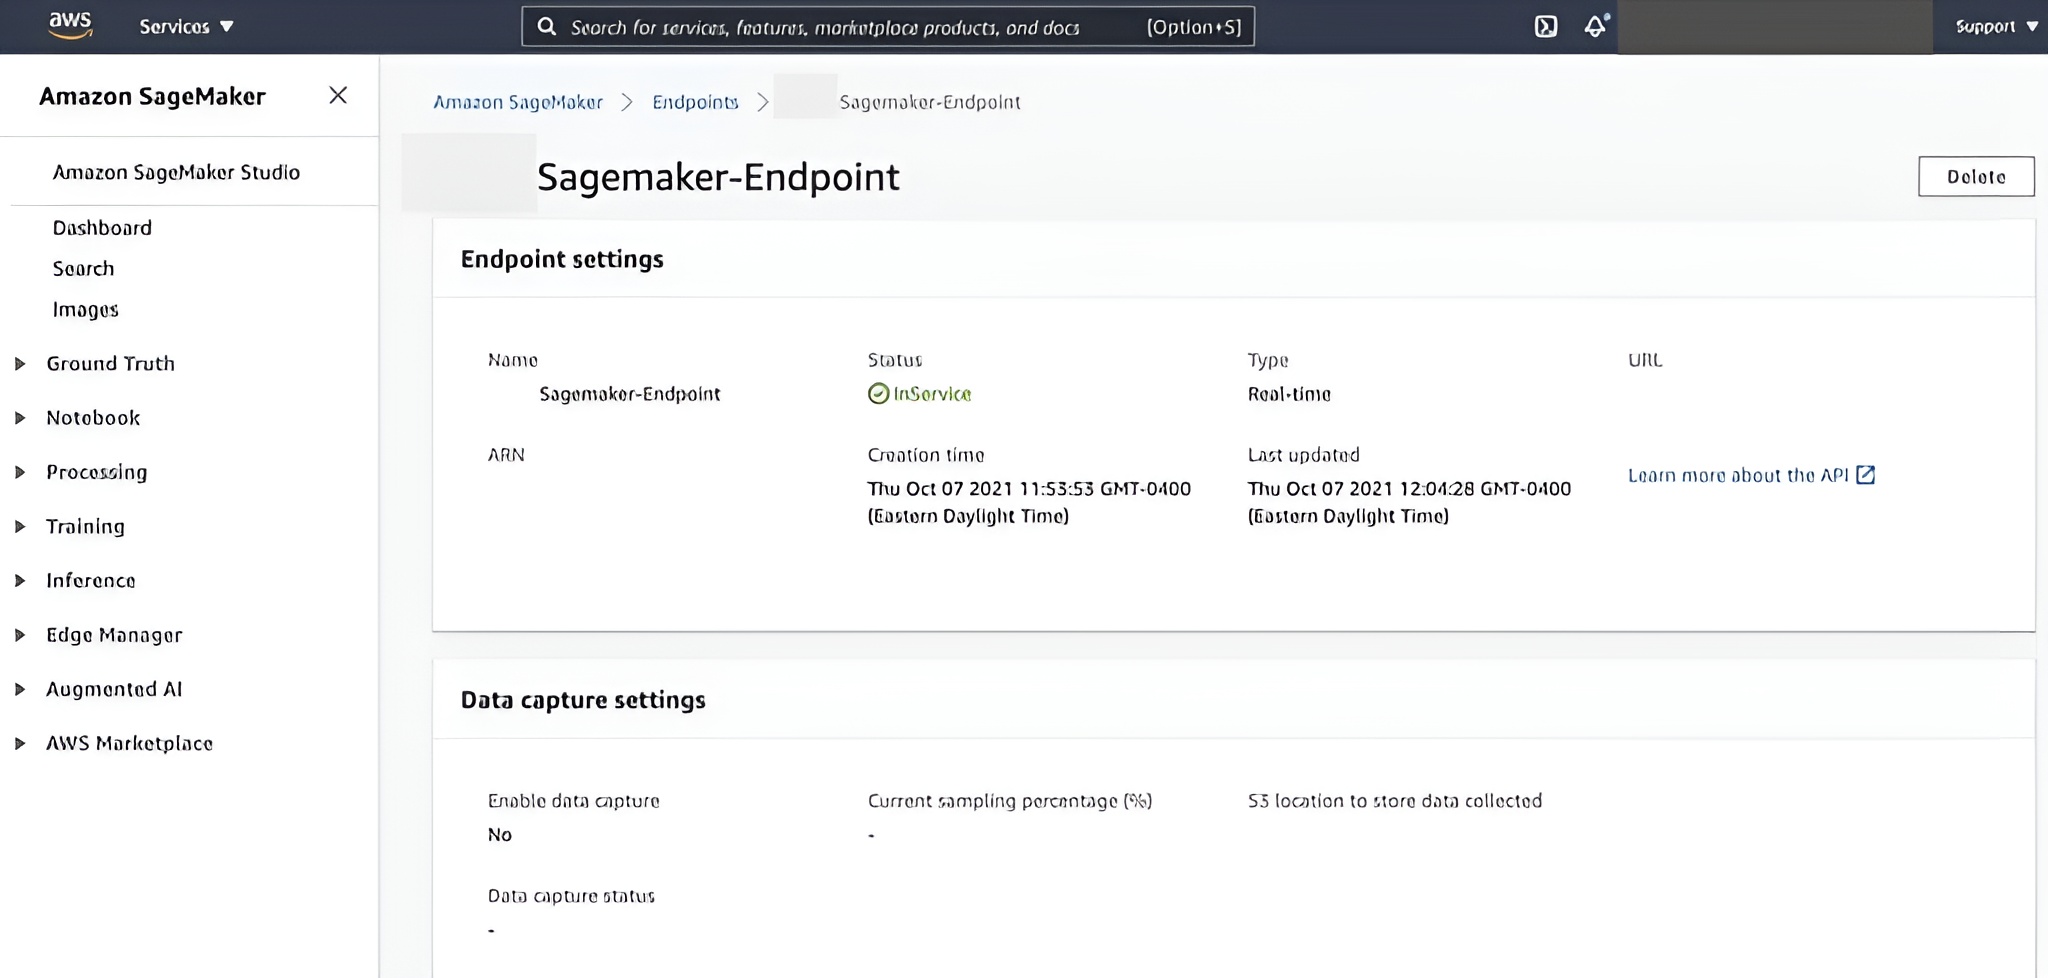Open API docs via external link icon
2048x978 pixels.
click(x=1866, y=475)
